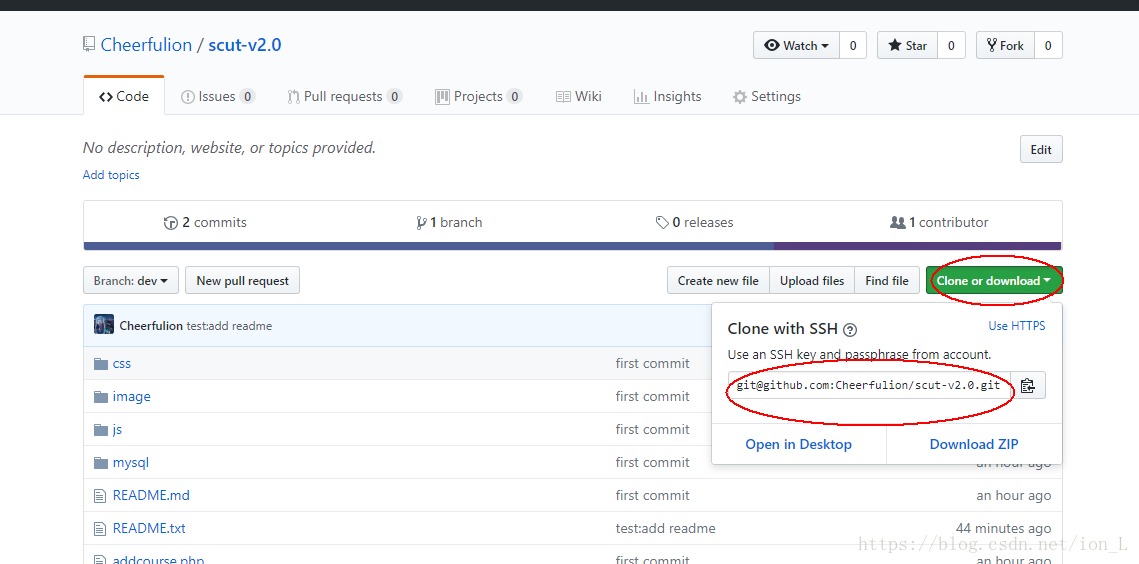The width and height of the screenshot is (1139, 564).
Task: Open the README.txt file
Action: click(149, 528)
